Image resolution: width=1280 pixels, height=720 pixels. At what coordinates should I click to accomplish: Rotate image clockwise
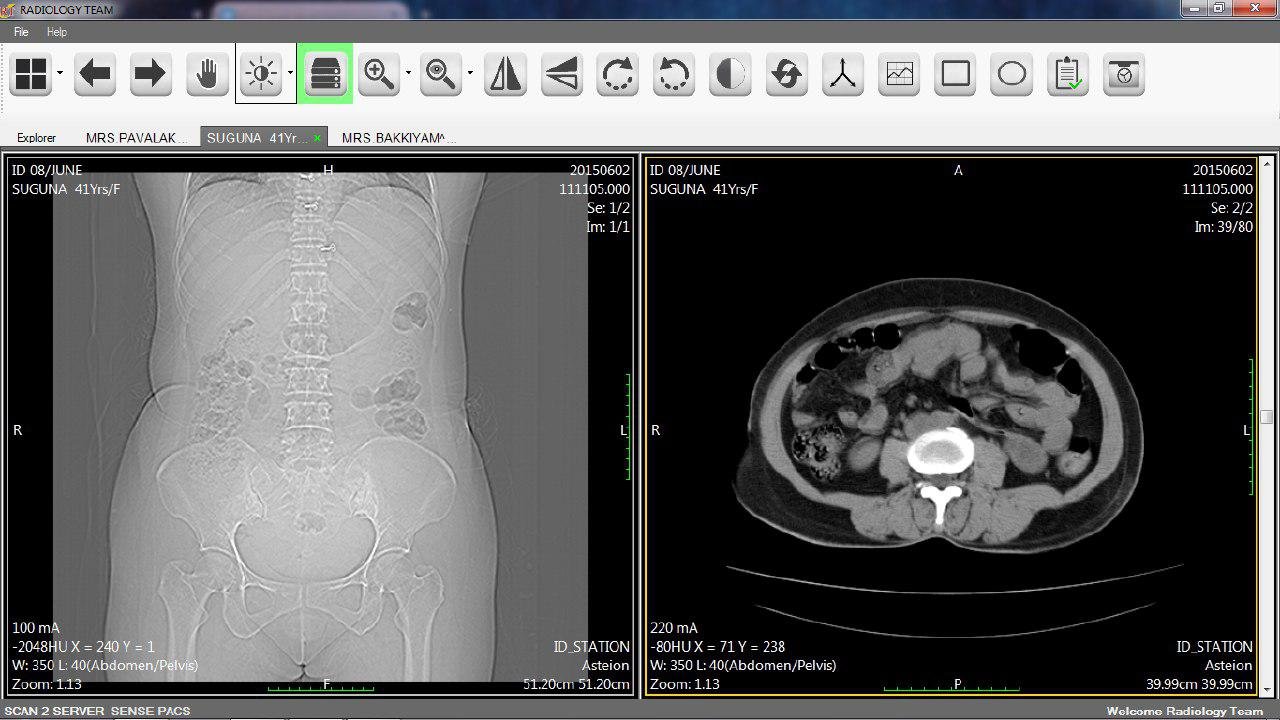coord(618,75)
